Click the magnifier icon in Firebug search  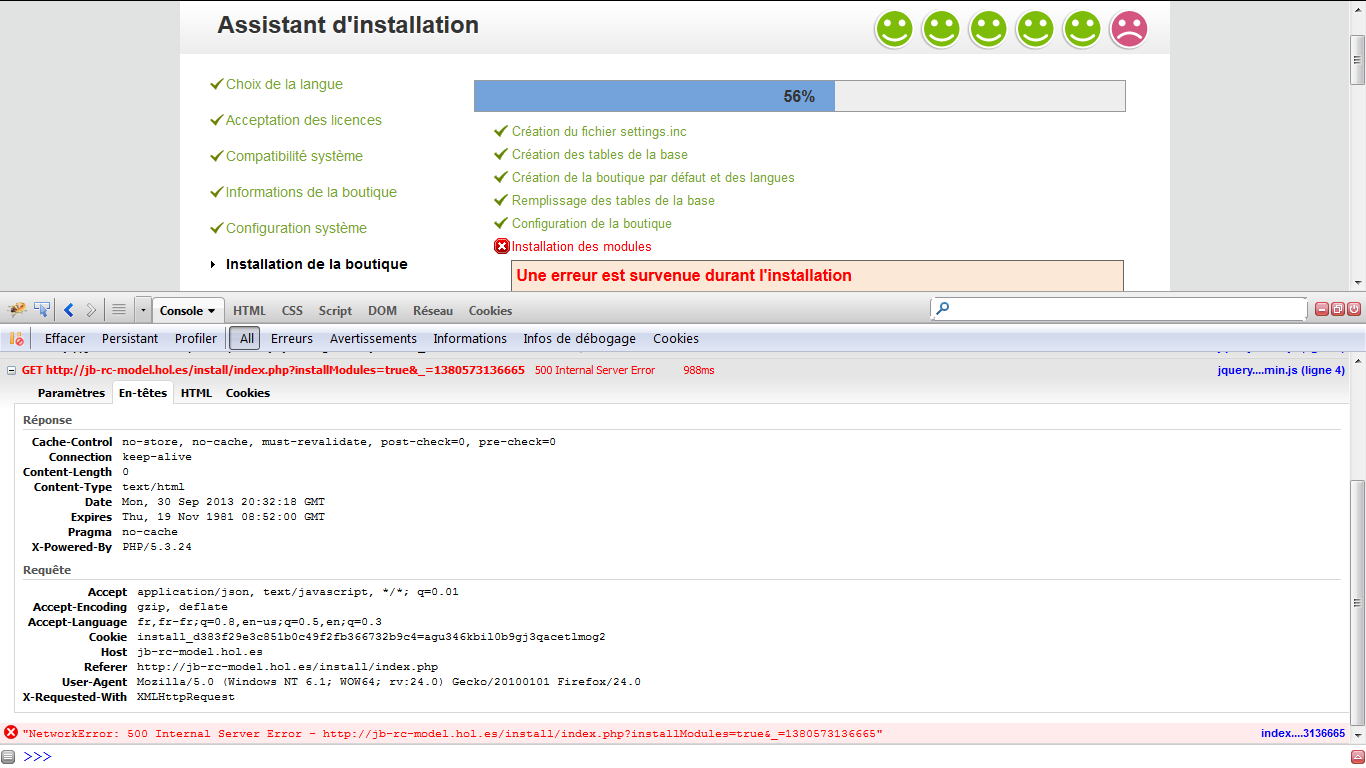[943, 310]
